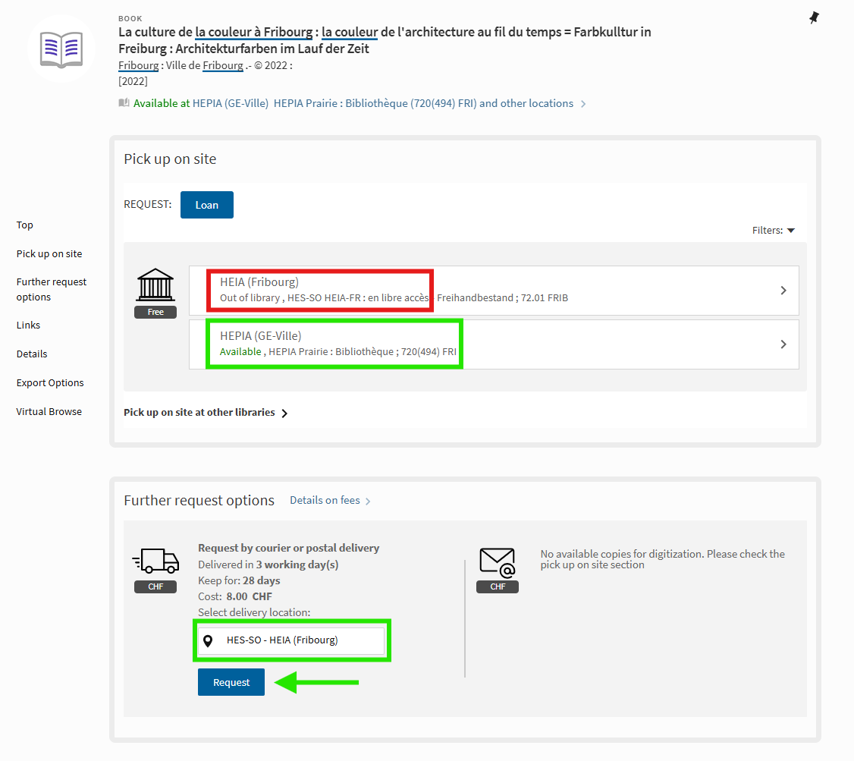Click the small book availability icon
This screenshot has height=761, width=854.
point(124,103)
